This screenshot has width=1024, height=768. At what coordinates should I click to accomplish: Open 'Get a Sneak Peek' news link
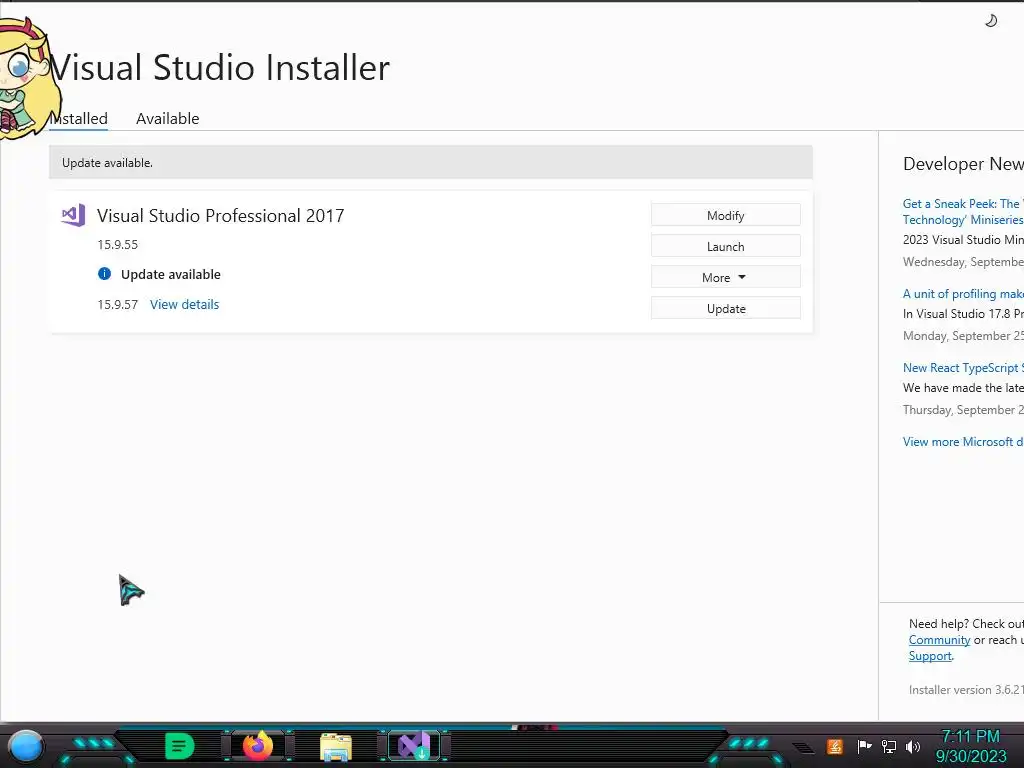(x=963, y=212)
